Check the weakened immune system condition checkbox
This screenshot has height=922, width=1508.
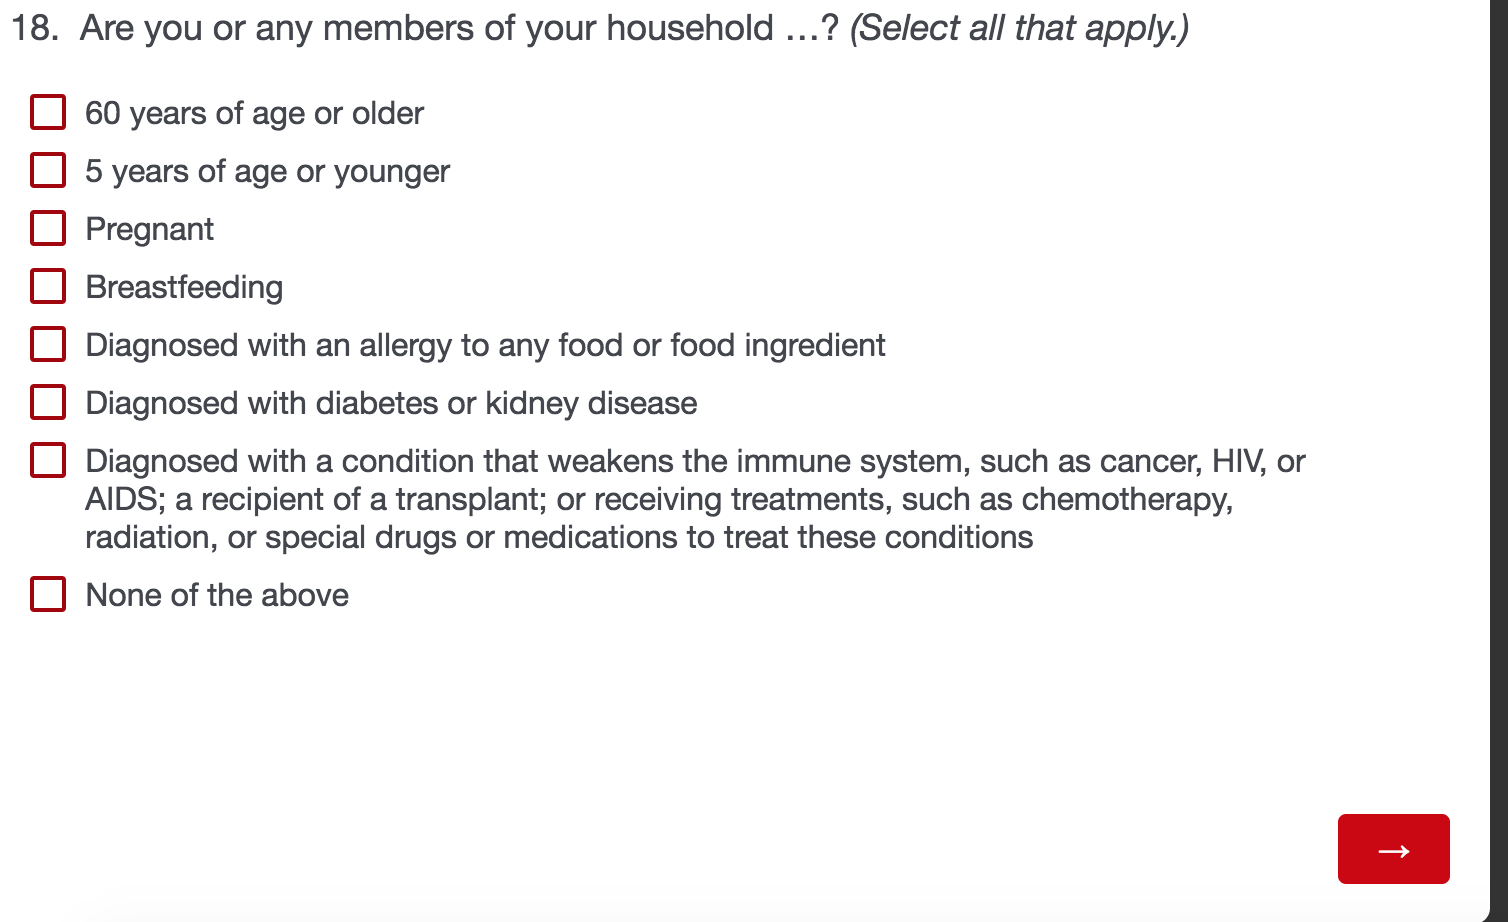(x=48, y=461)
